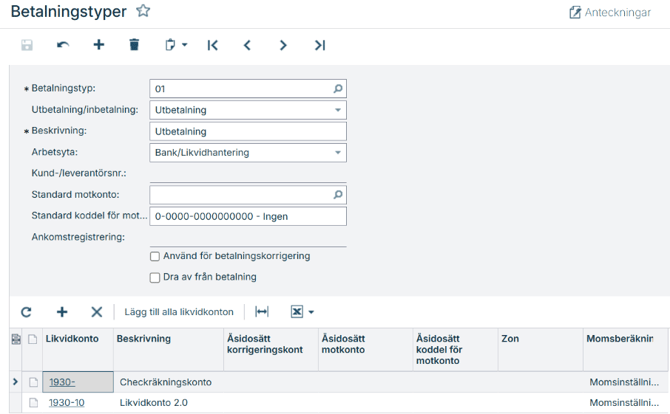This screenshot has width=670, height=414.
Task: Open Betalningstyp lookup magnifier
Action: coord(338,89)
